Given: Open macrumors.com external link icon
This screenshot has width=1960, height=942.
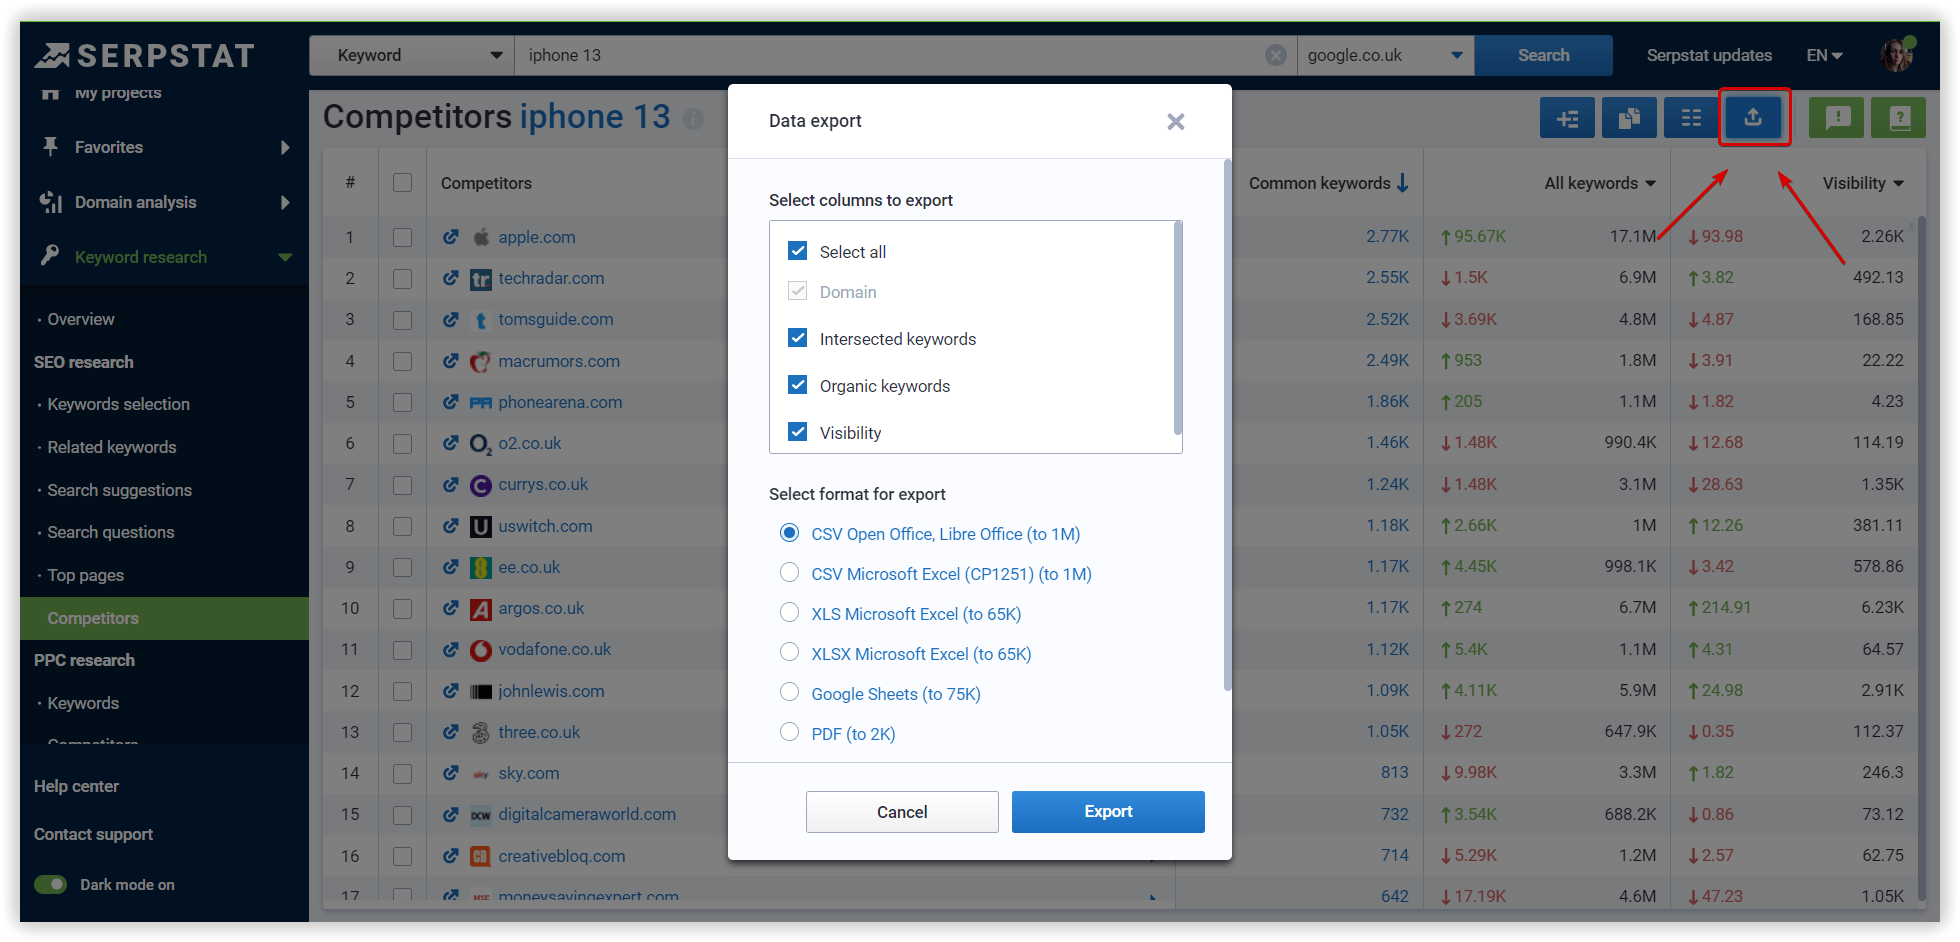Looking at the screenshot, I should (451, 361).
